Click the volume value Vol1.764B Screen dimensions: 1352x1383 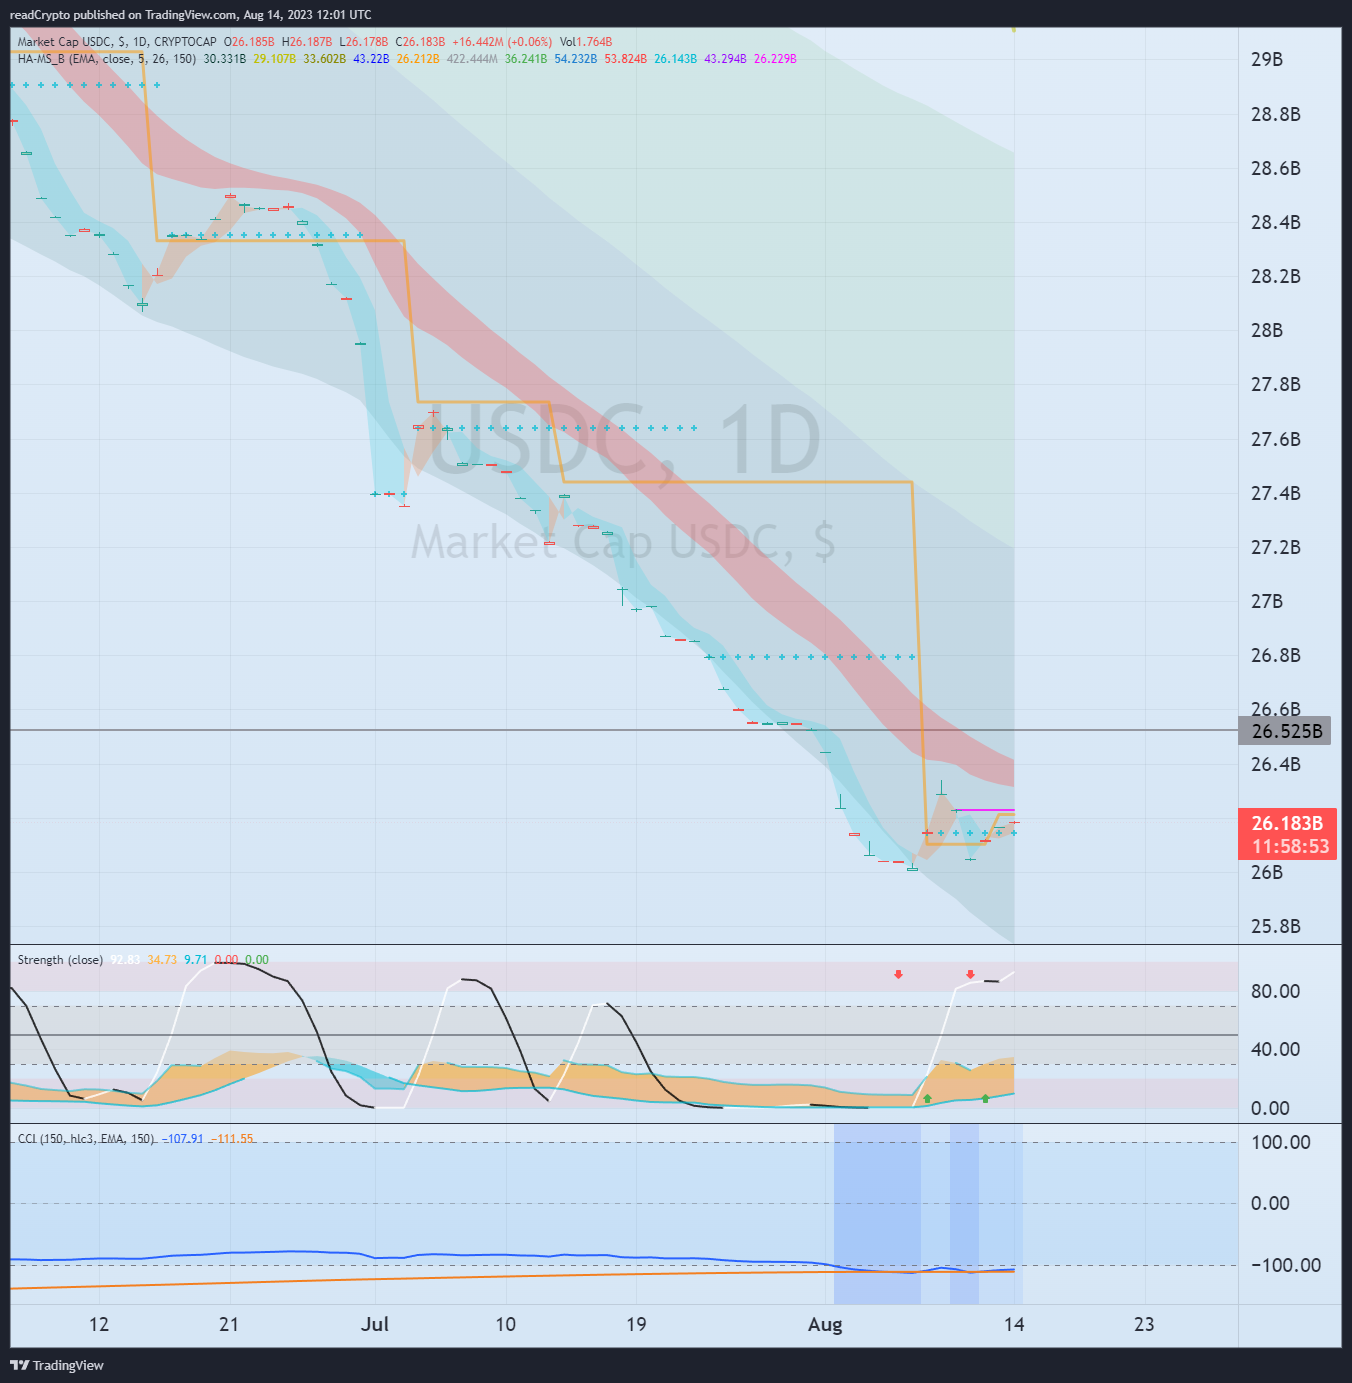click(x=586, y=42)
